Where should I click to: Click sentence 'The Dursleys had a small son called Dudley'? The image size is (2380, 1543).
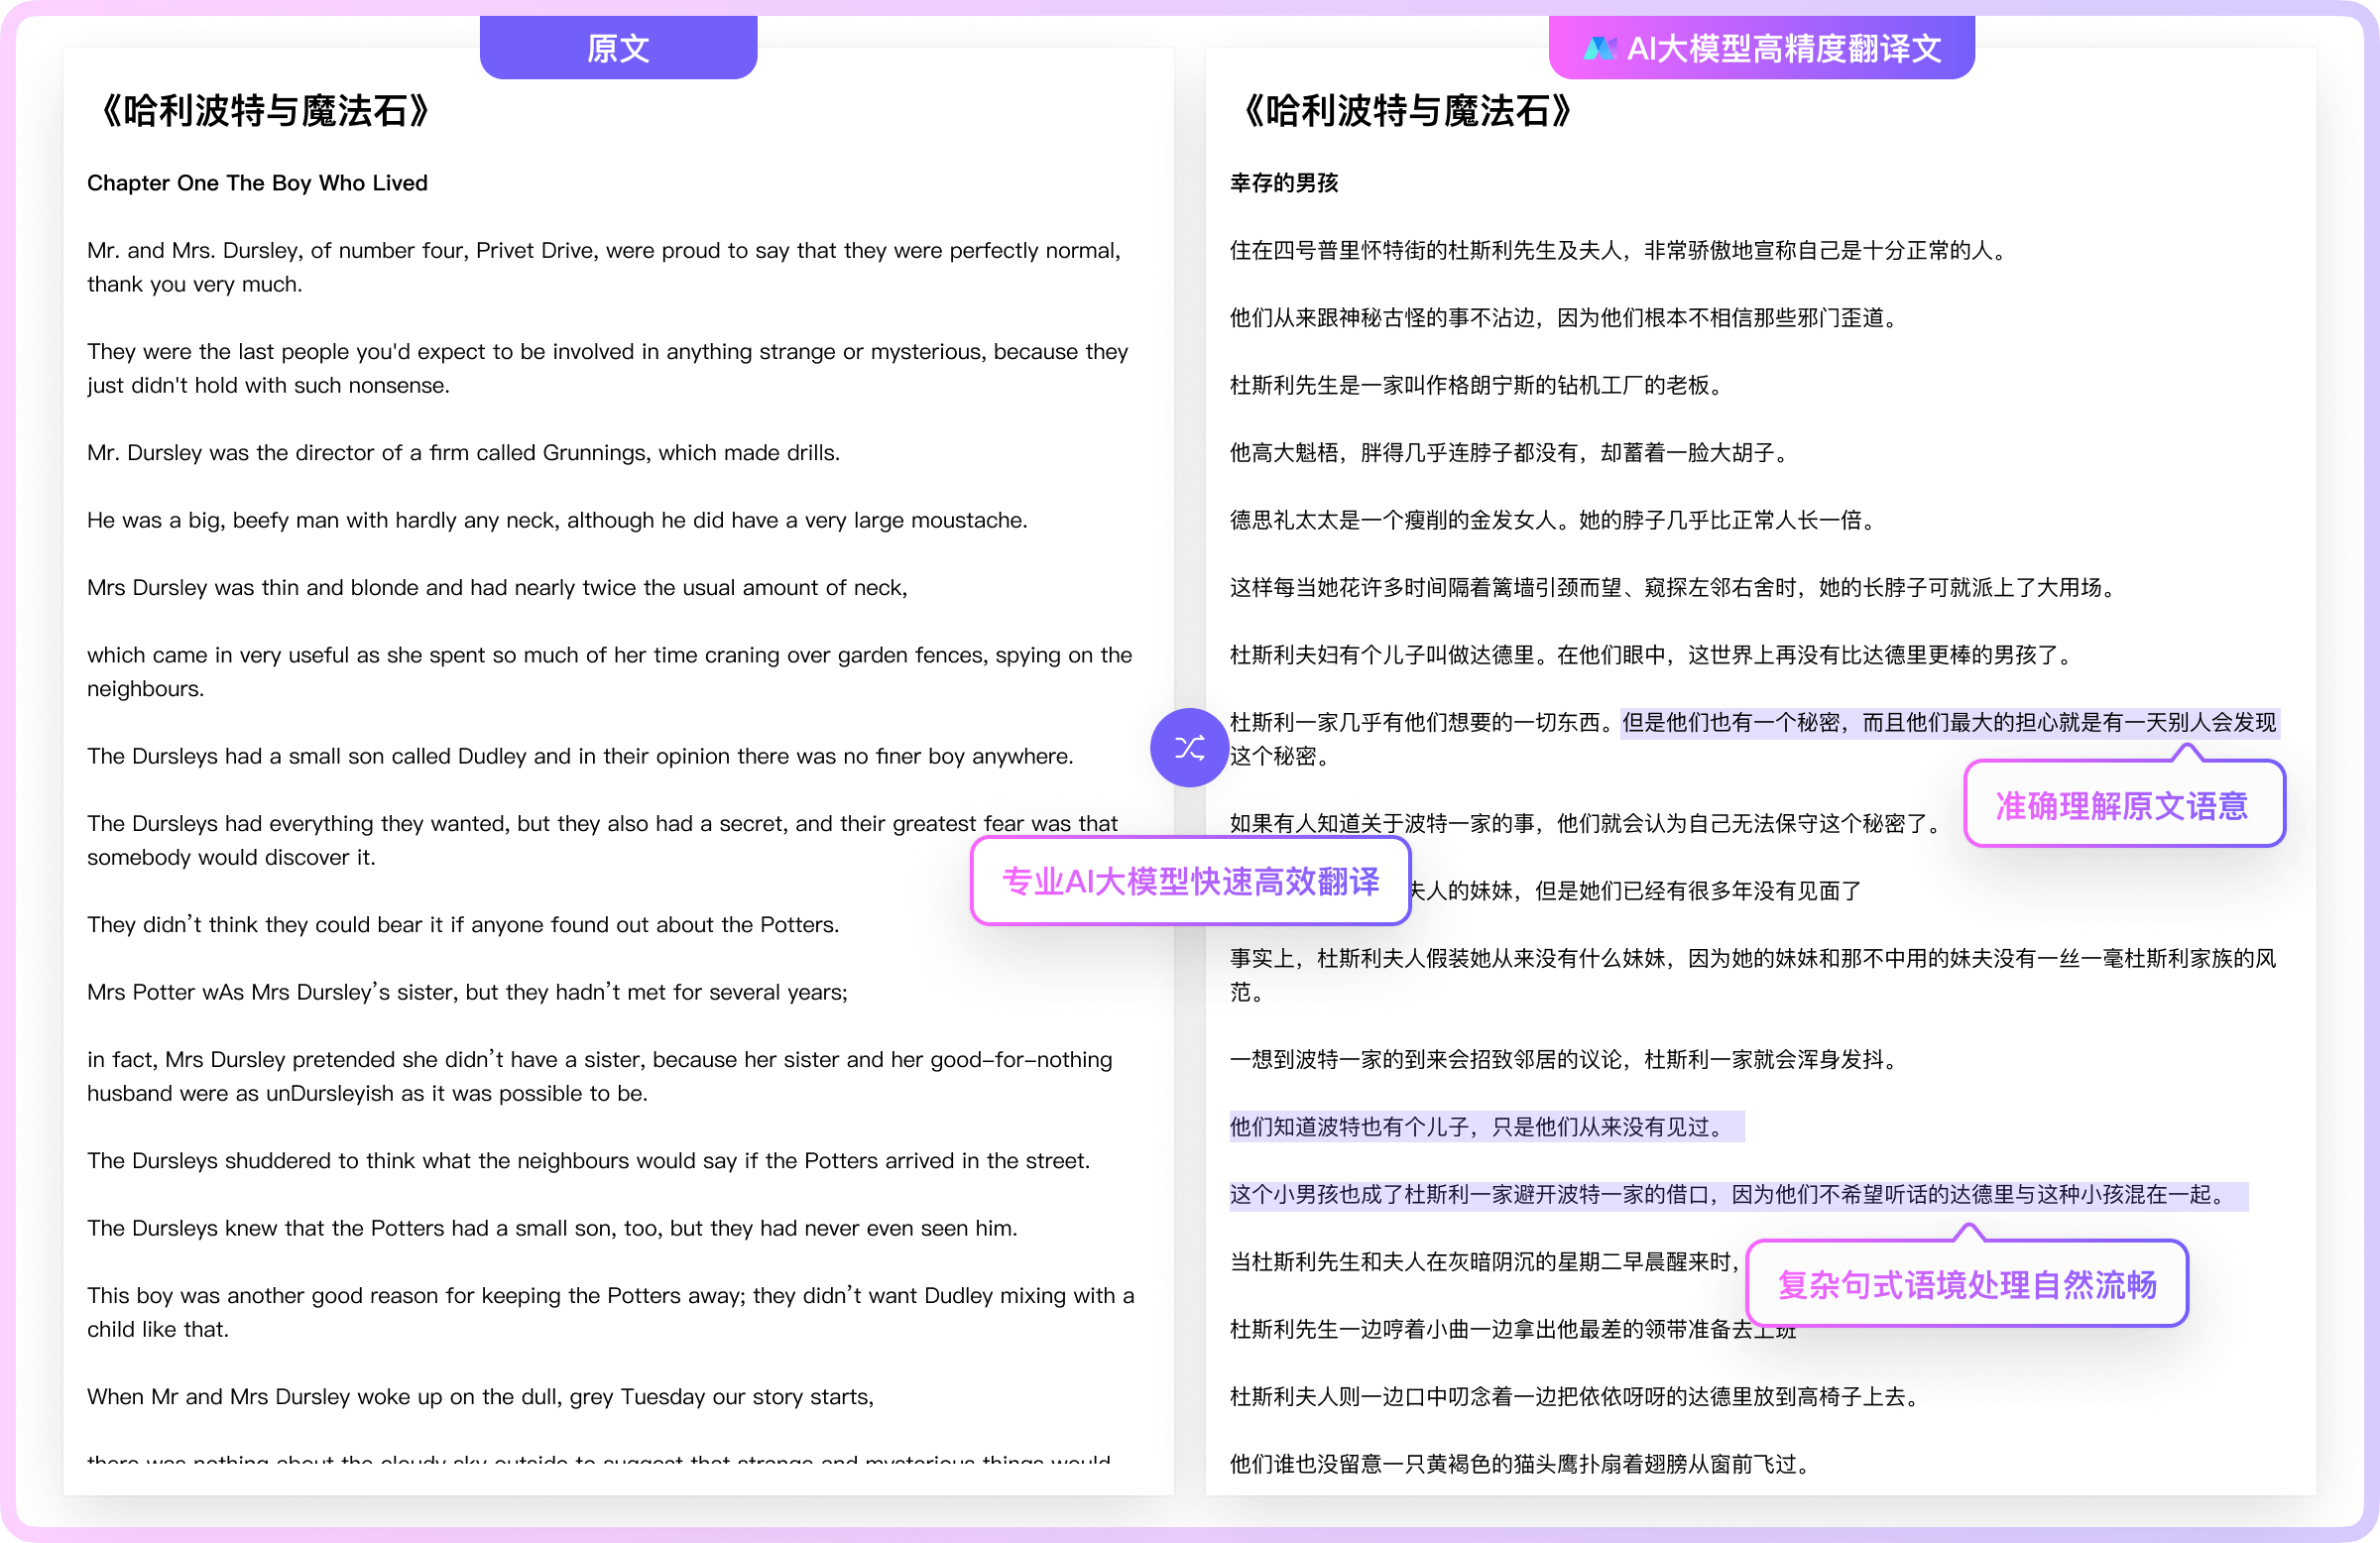tap(580, 756)
